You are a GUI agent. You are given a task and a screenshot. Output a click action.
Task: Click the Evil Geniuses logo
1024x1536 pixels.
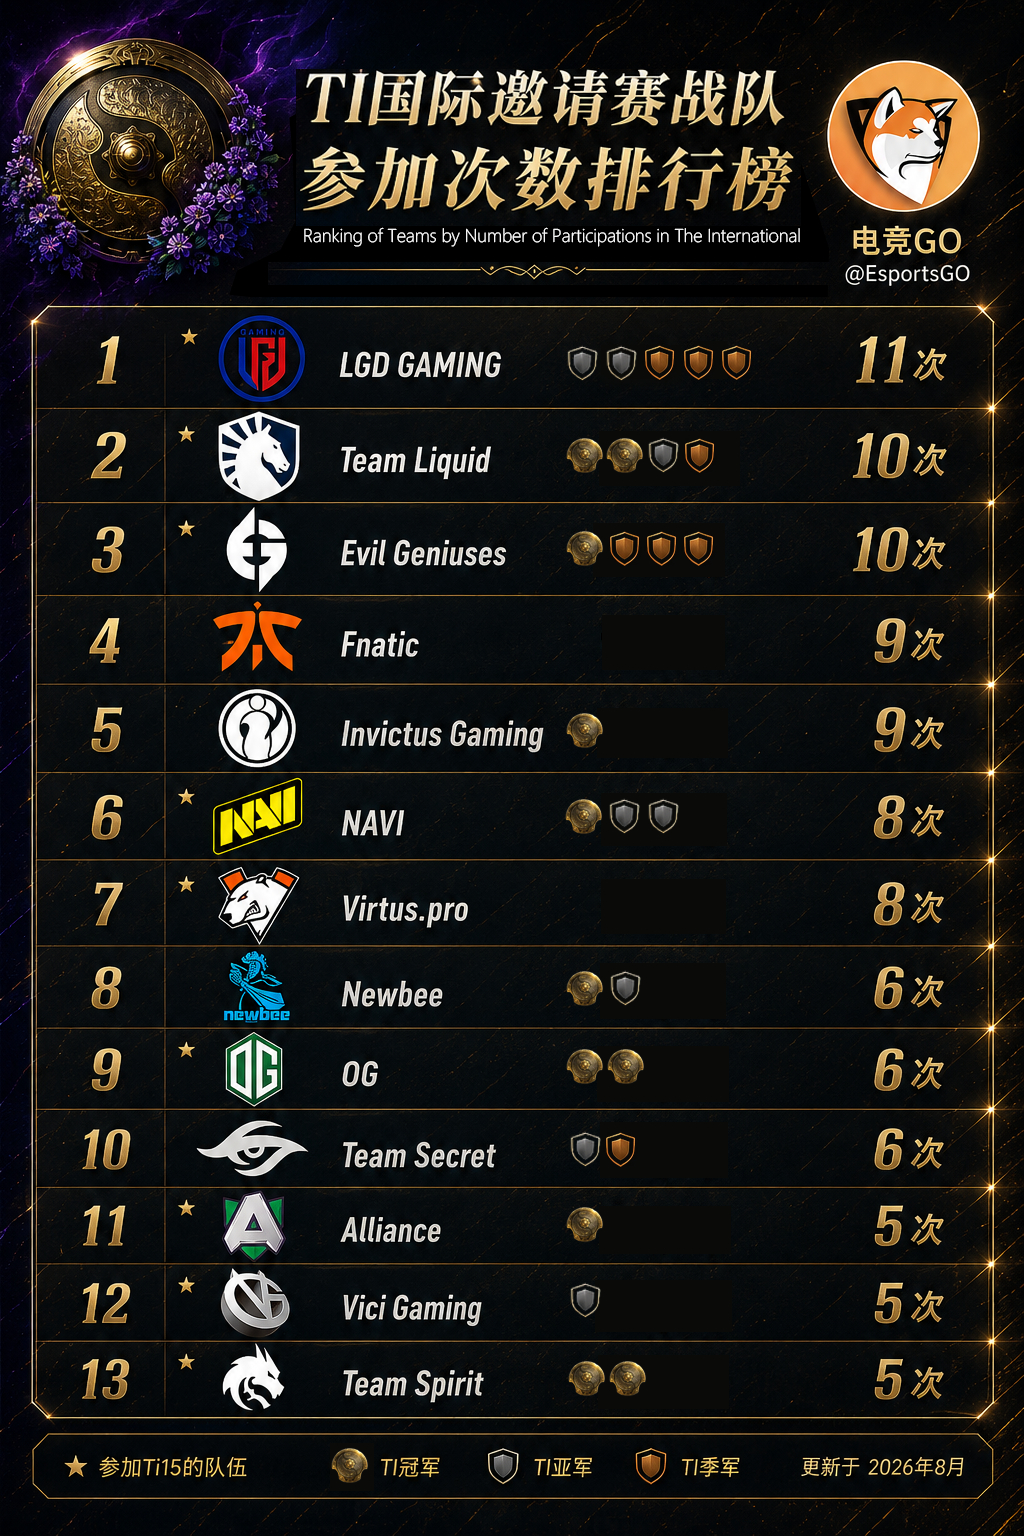click(x=257, y=549)
